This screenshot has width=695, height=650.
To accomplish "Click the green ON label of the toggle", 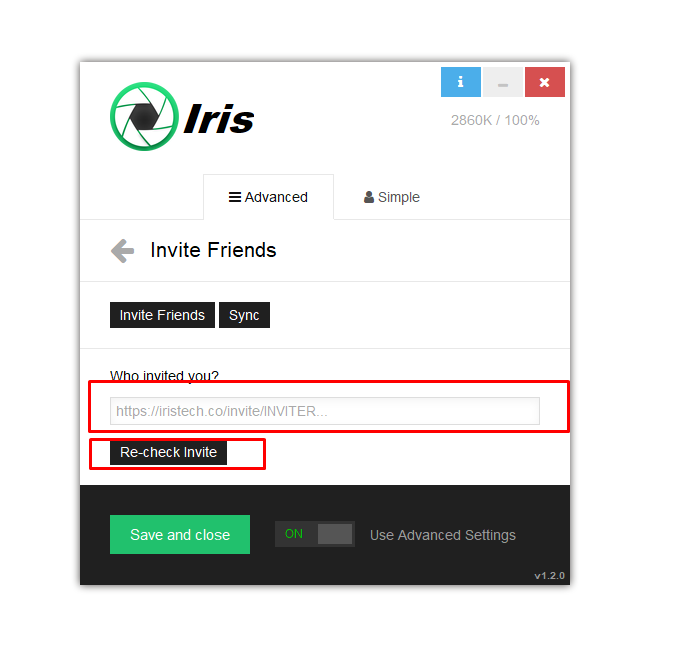I will point(294,534).
